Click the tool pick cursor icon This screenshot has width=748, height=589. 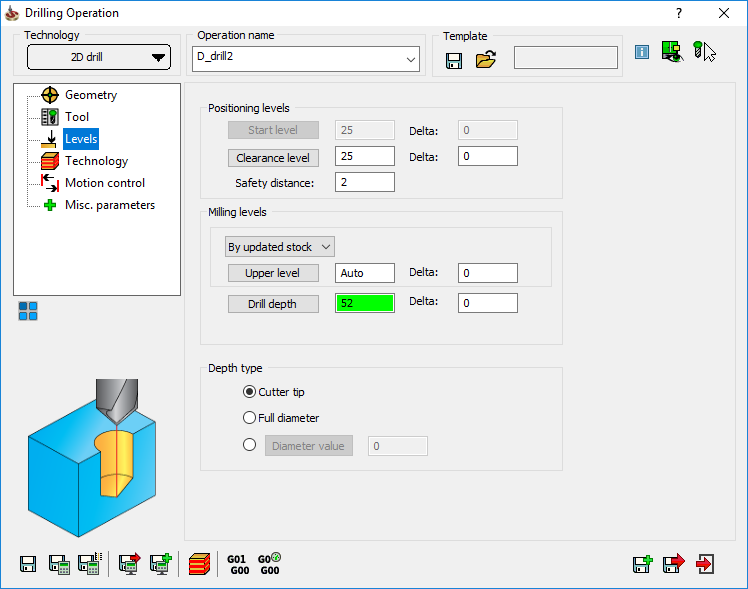point(705,52)
